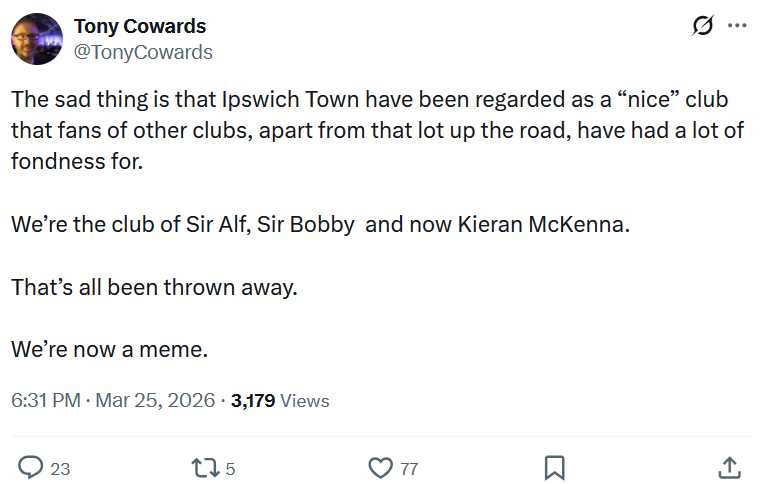This screenshot has width=761, height=484.
Task: Open the share upload-arrow icon
Action: click(729, 468)
